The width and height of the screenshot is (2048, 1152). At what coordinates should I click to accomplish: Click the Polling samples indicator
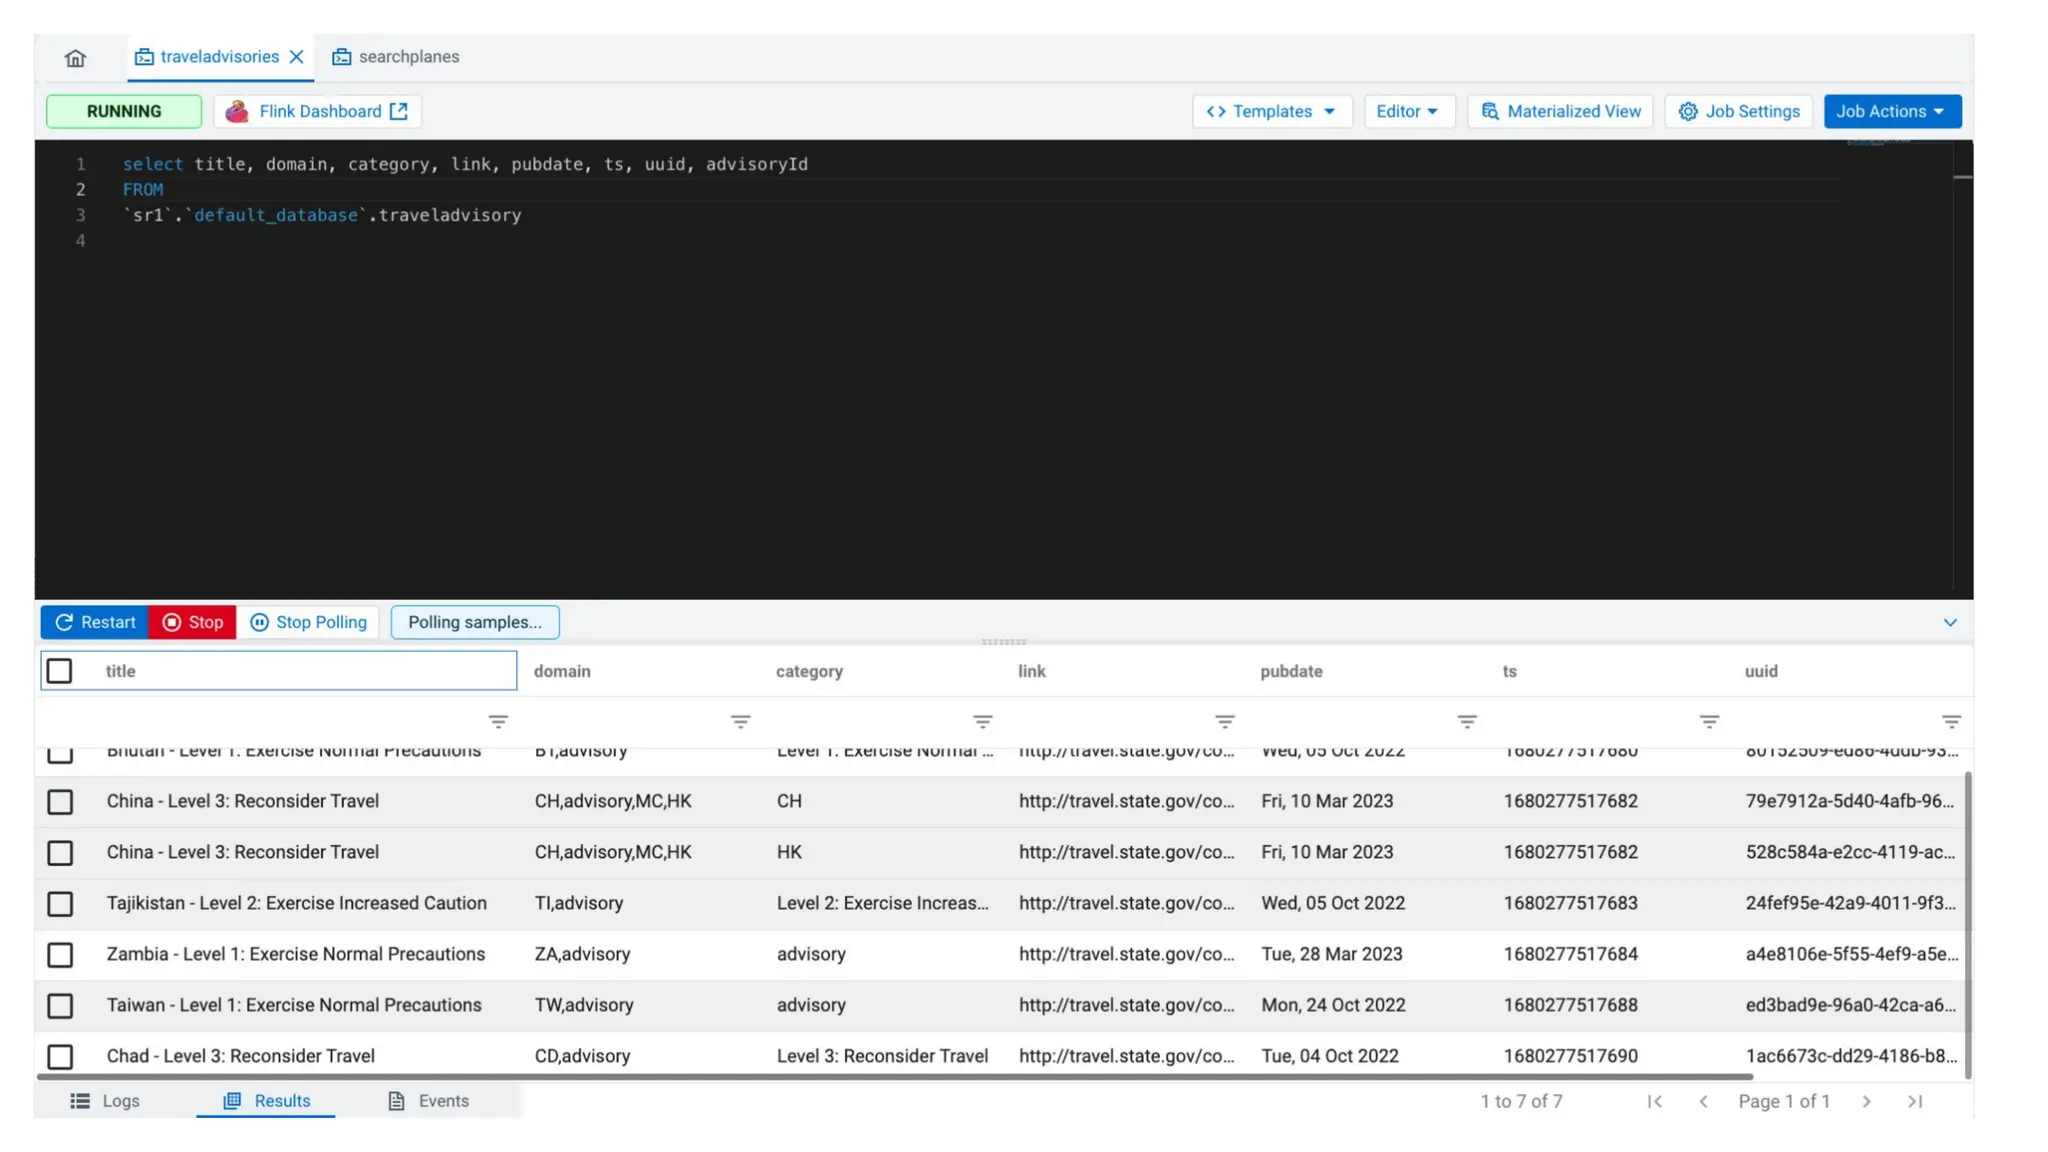tap(475, 622)
